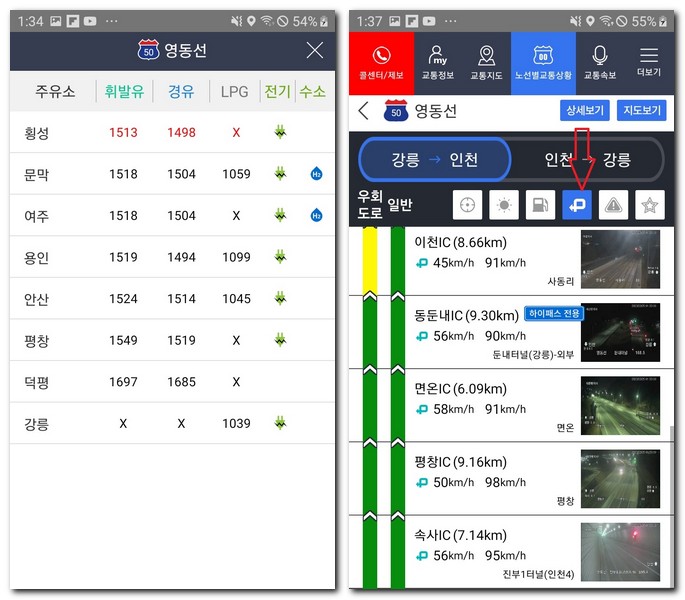
Task: Click the 지도보기 button
Action: [x=644, y=111]
